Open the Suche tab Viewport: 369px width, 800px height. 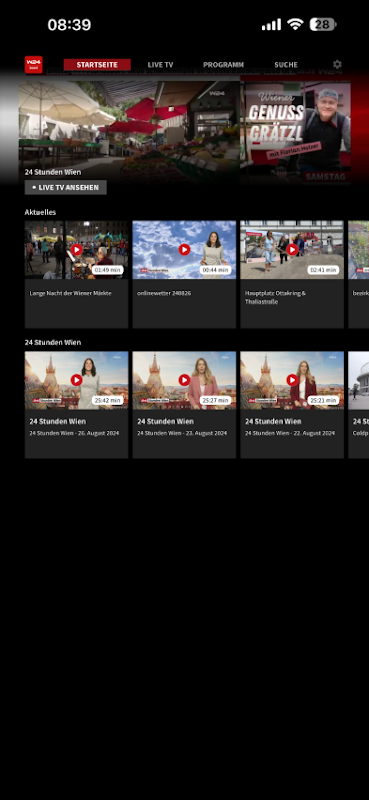point(286,65)
